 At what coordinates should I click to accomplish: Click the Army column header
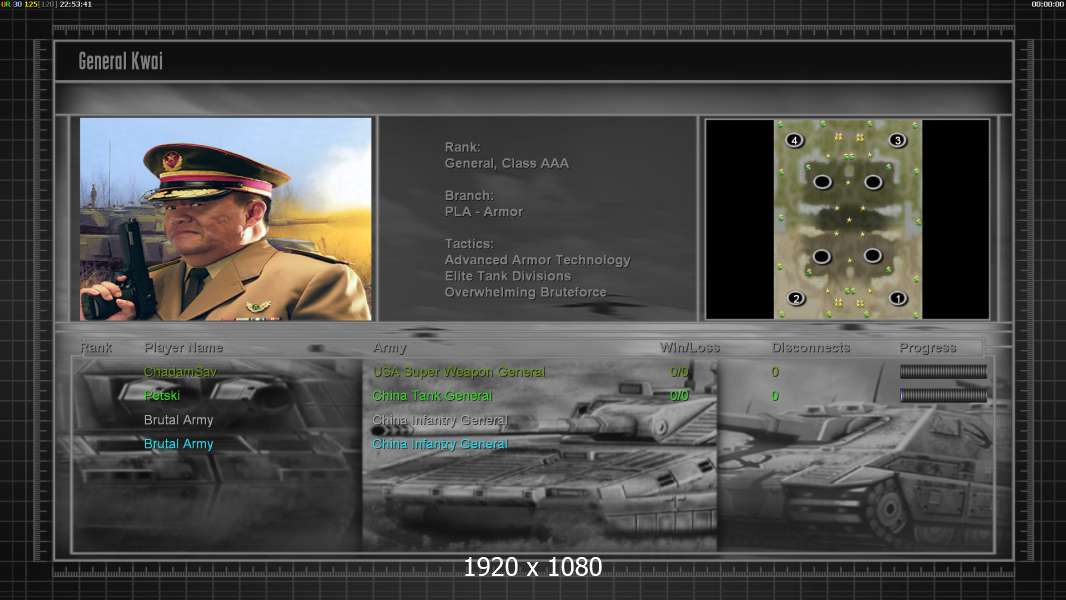390,348
